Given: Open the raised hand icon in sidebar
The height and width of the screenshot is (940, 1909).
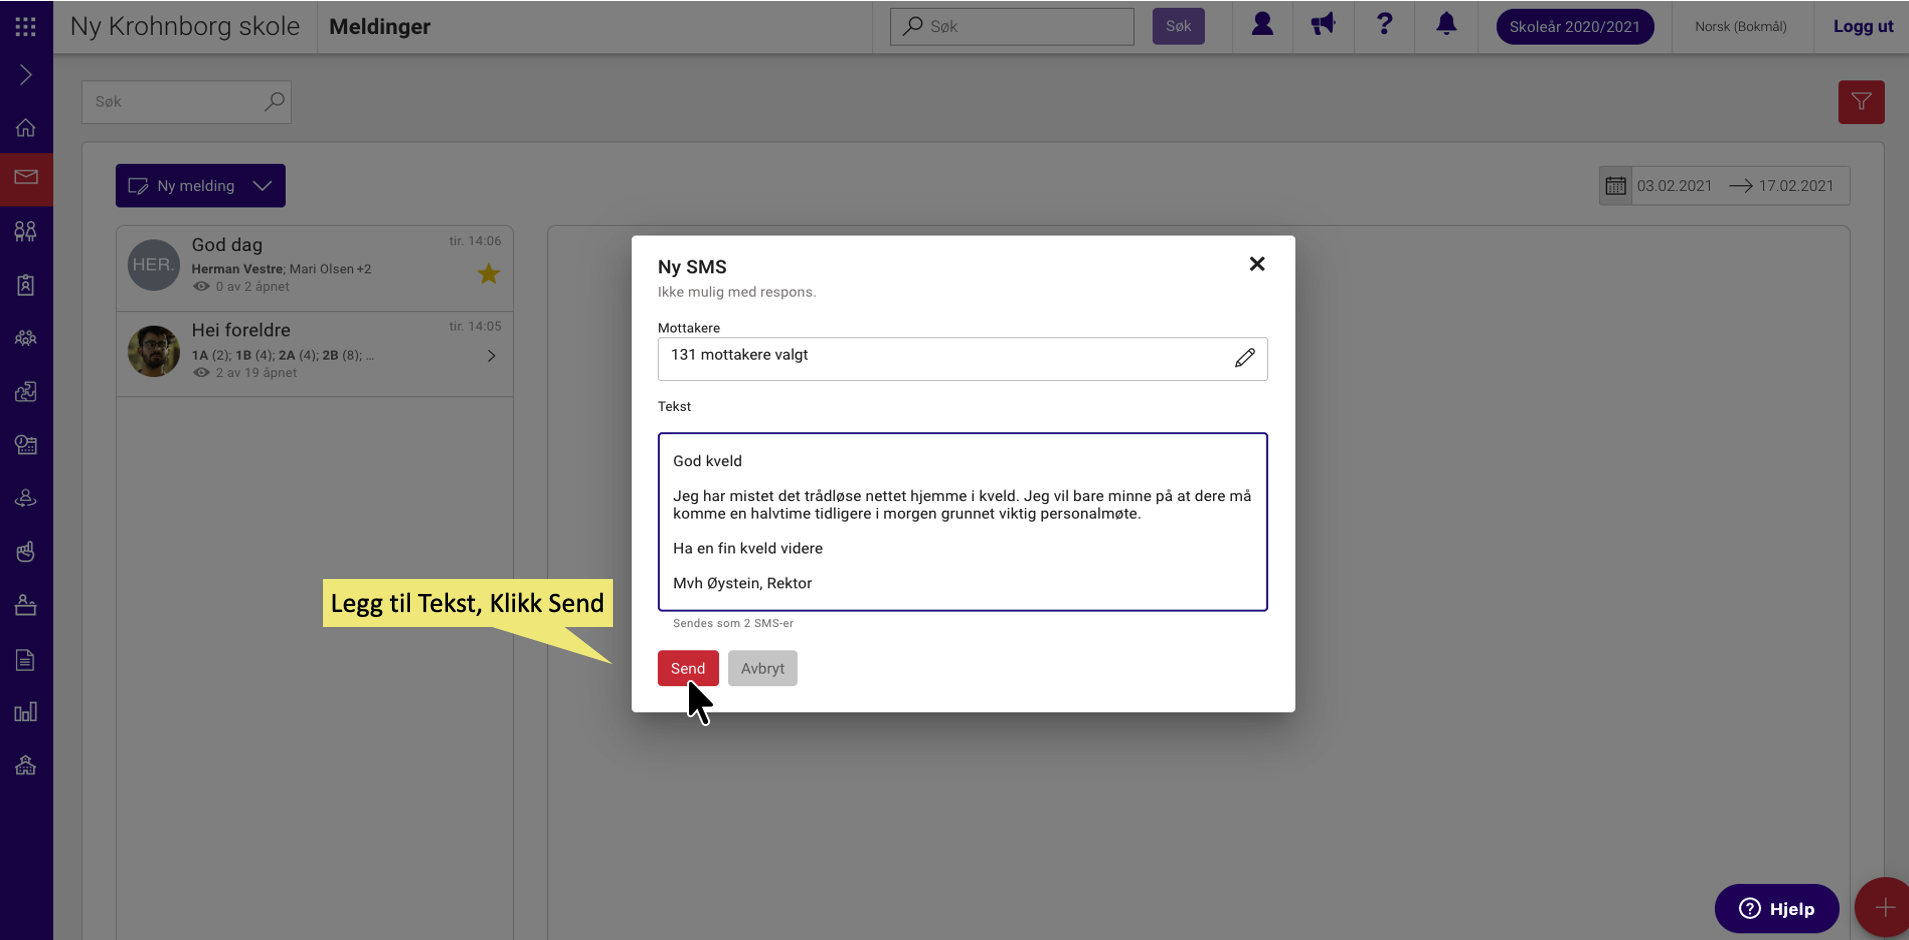Looking at the screenshot, I should (26, 552).
